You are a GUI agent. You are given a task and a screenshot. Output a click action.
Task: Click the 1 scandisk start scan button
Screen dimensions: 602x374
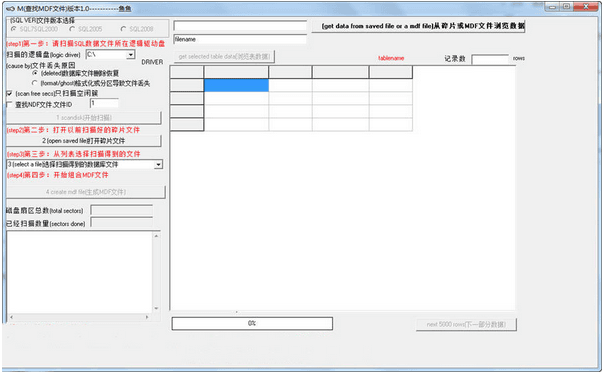click(84, 118)
